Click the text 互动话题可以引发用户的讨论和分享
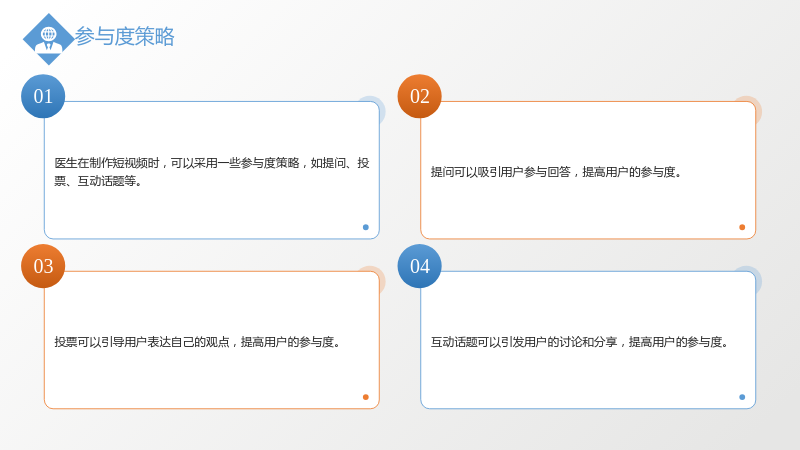This screenshot has width=800, height=450. point(524,342)
